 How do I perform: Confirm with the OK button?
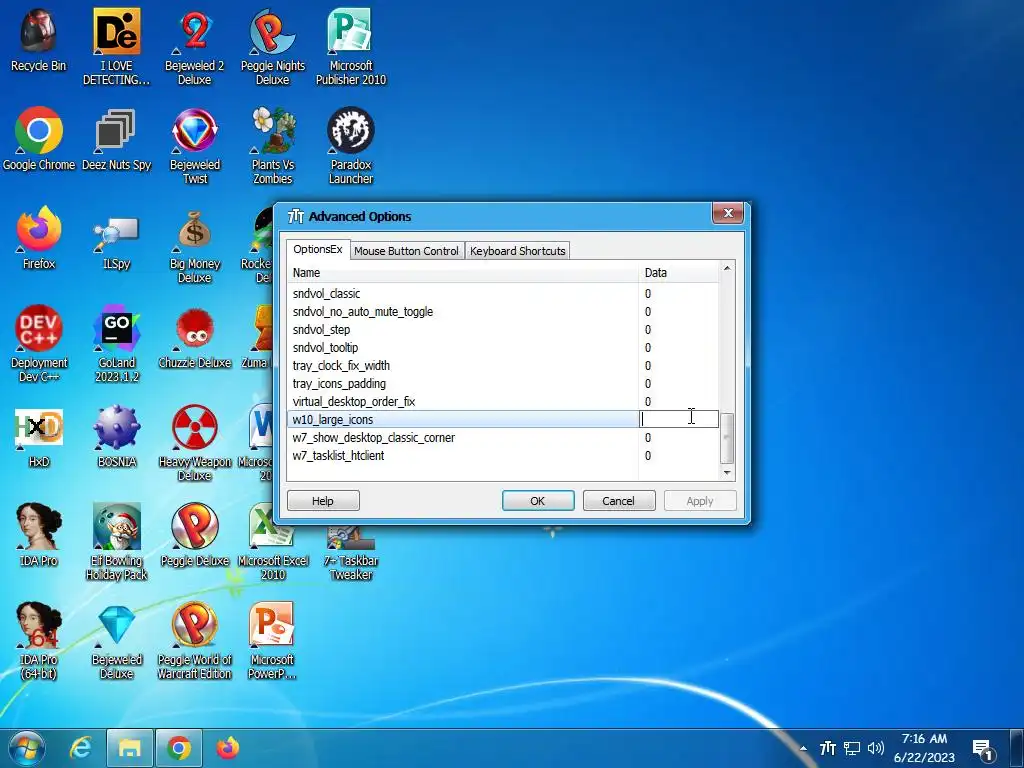[538, 501]
